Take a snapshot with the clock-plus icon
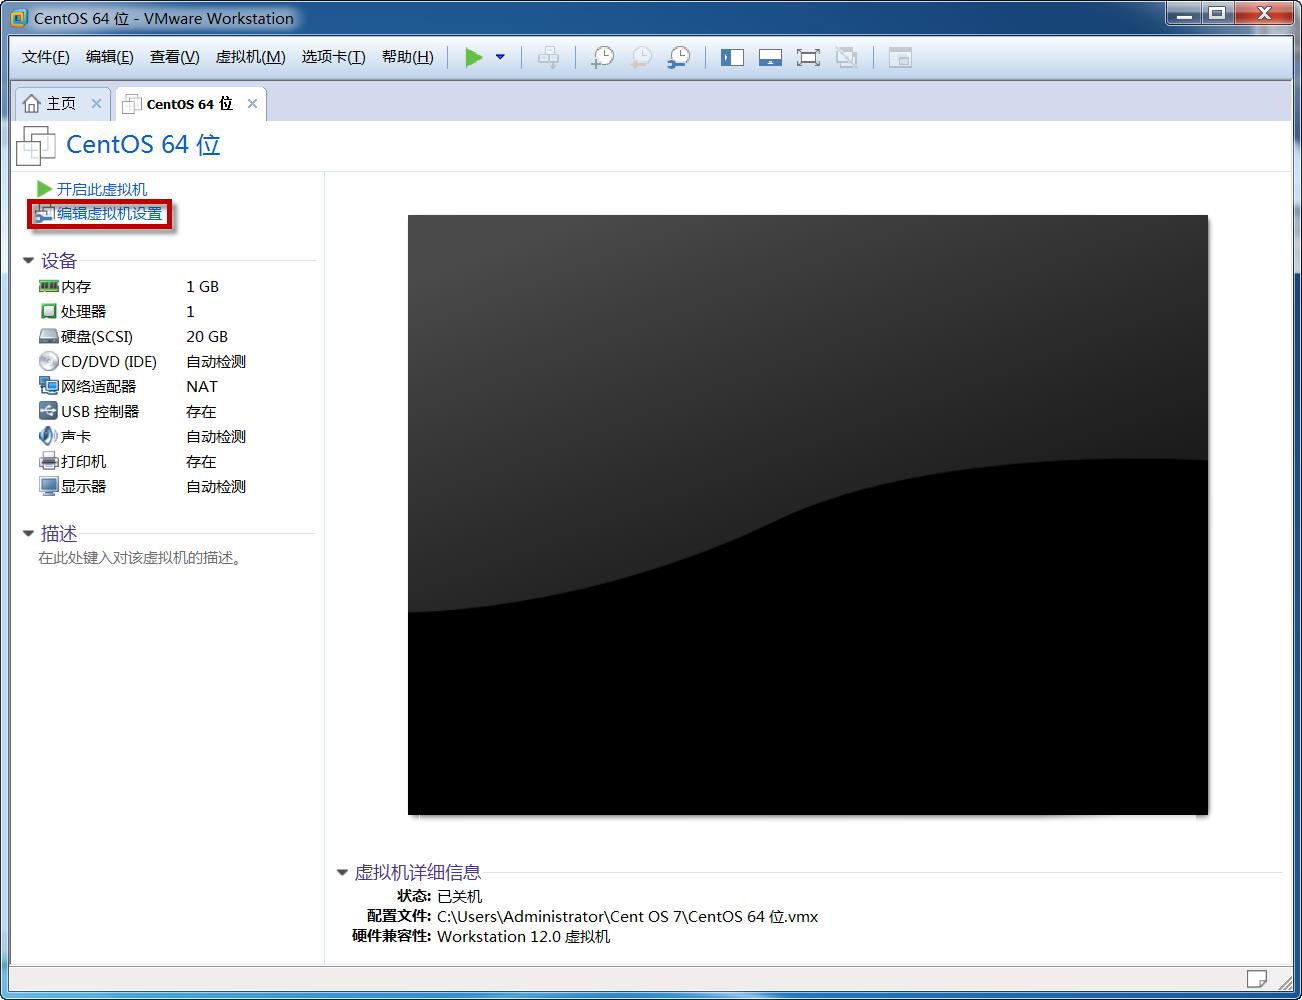 pyautogui.click(x=602, y=58)
